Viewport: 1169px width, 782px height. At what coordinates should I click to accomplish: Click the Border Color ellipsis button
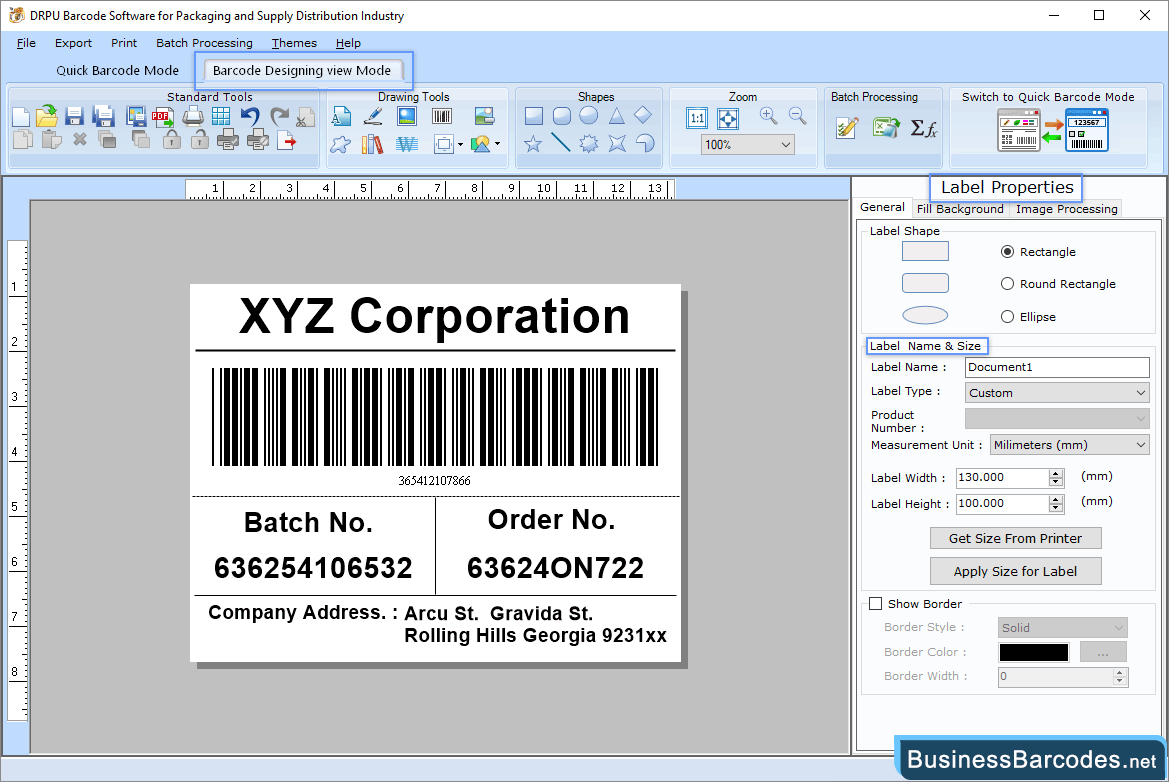[1103, 652]
